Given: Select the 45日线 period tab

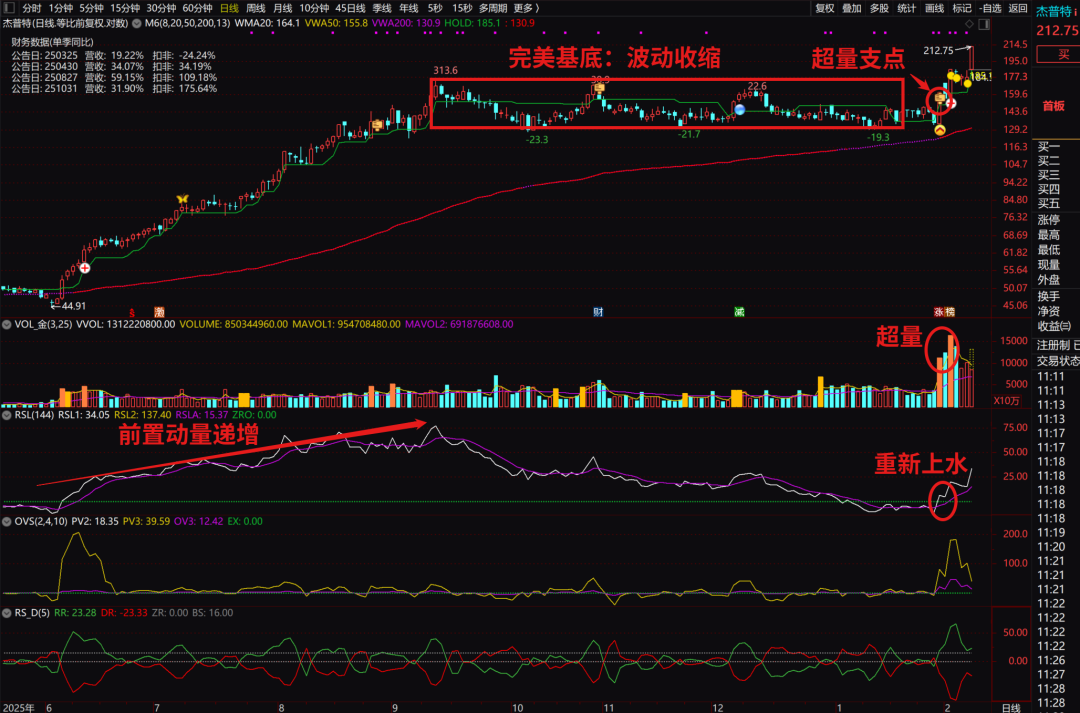Looking at the screenshot, I should click(x=351, y=8).
